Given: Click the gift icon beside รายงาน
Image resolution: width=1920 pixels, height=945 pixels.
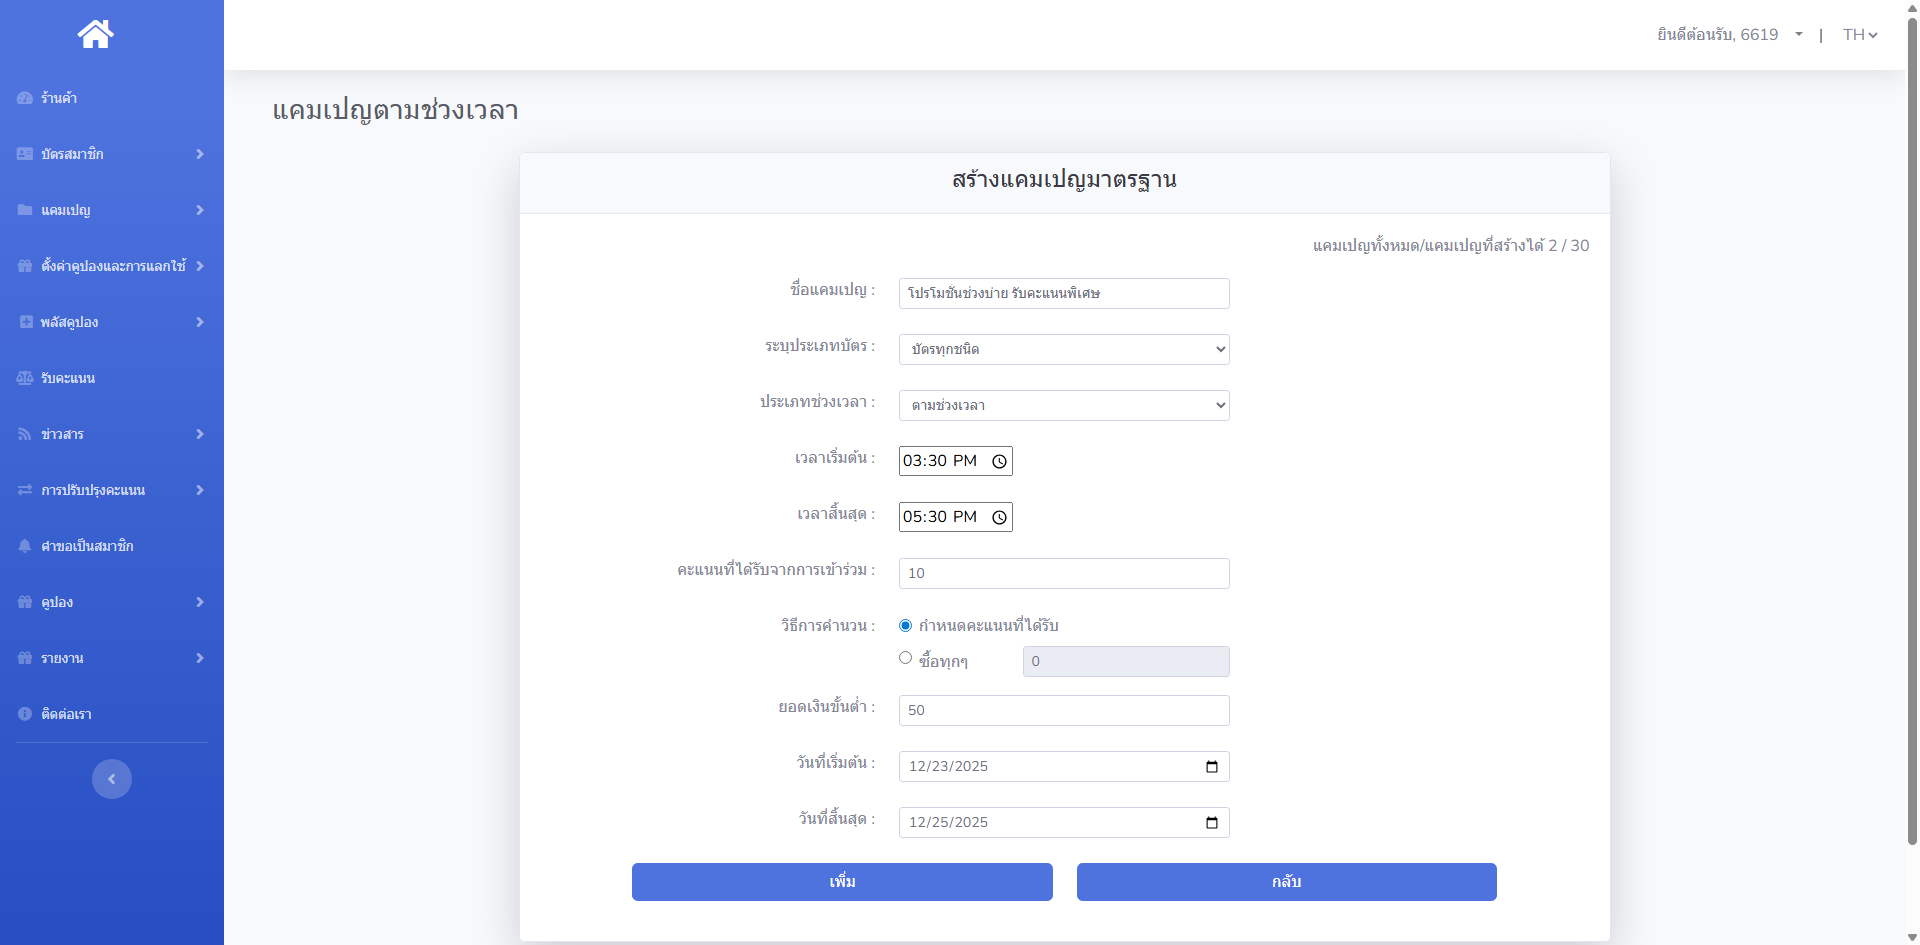Looking at the screenshot, I should tap(25, 658).
